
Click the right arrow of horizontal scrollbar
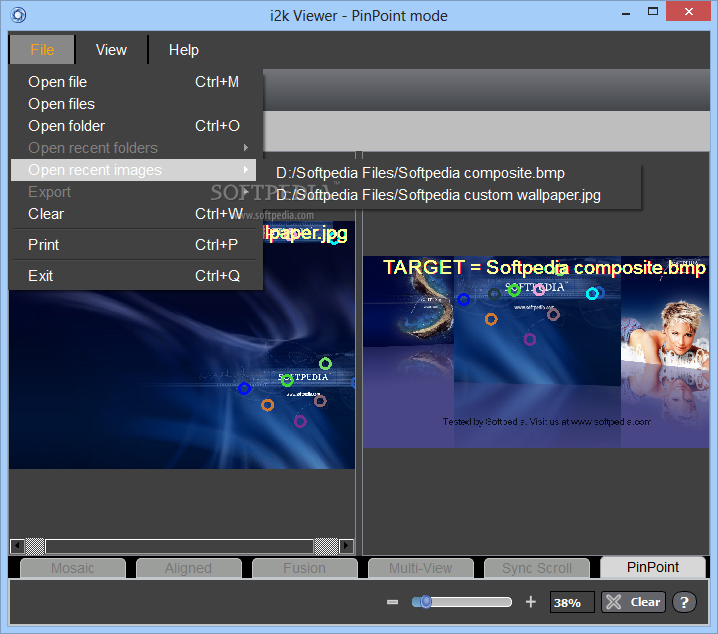tap(346, 546)
